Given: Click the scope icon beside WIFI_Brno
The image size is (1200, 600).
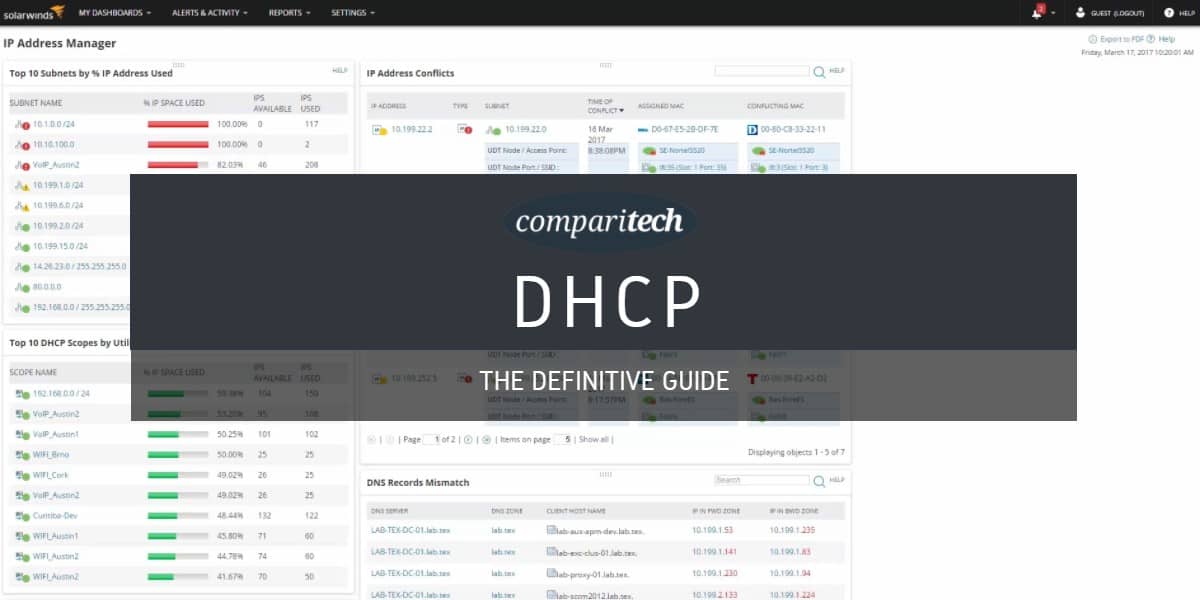Looking at the screenshot, I should (22, 454).
